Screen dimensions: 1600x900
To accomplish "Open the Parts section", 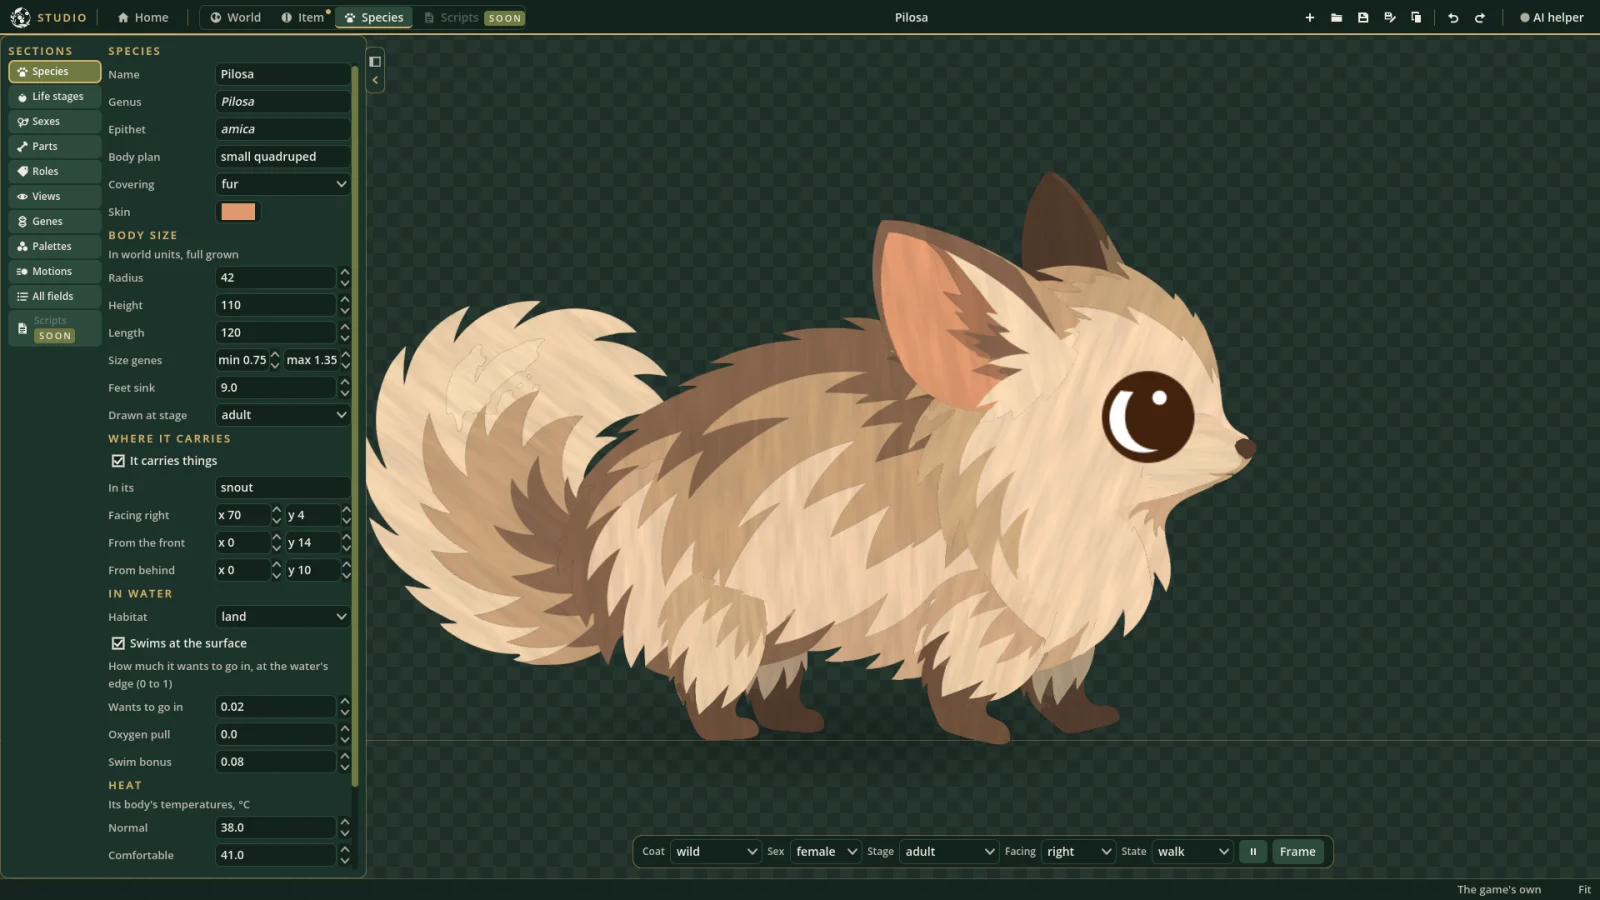I will [55, 147].
